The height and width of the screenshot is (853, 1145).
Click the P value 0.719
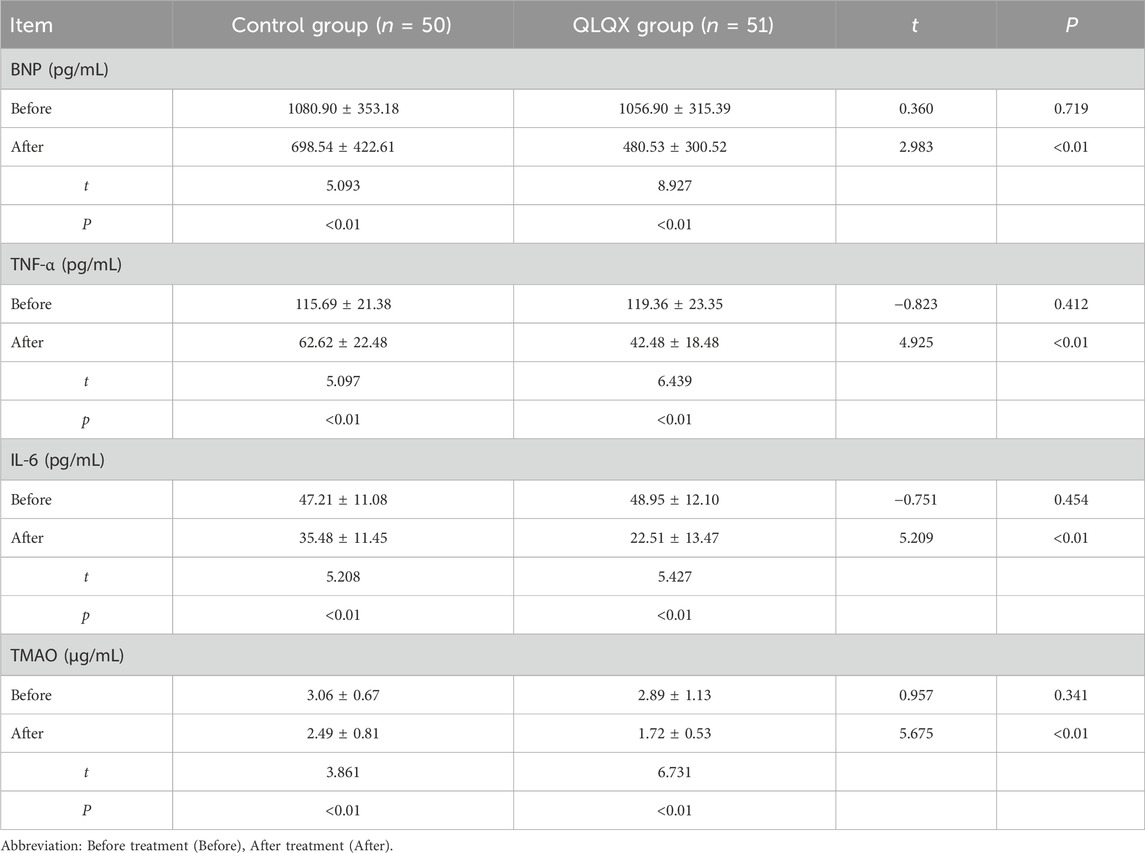click(1070, 108)
